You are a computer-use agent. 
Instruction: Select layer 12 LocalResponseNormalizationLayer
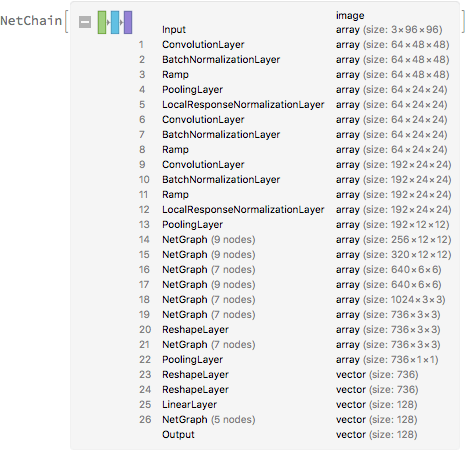(x=243, y=210)
